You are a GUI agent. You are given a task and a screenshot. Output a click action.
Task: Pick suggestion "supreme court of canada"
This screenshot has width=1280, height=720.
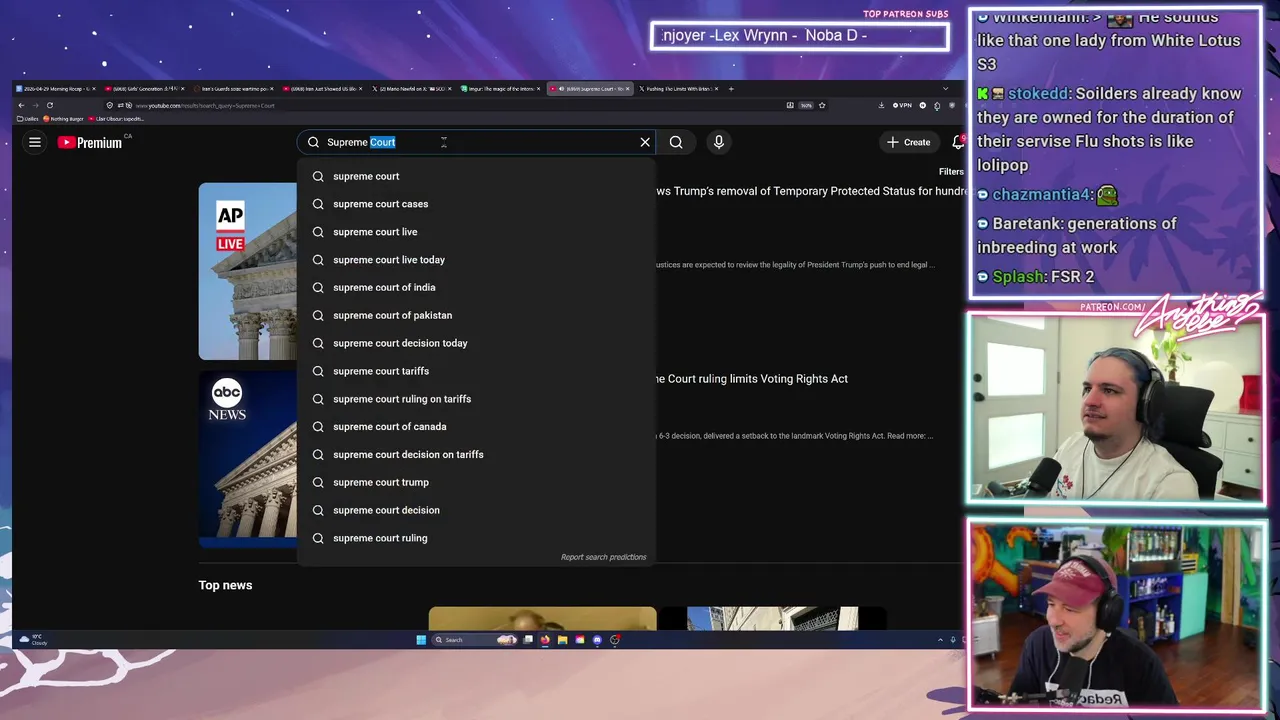pos(476,426)
